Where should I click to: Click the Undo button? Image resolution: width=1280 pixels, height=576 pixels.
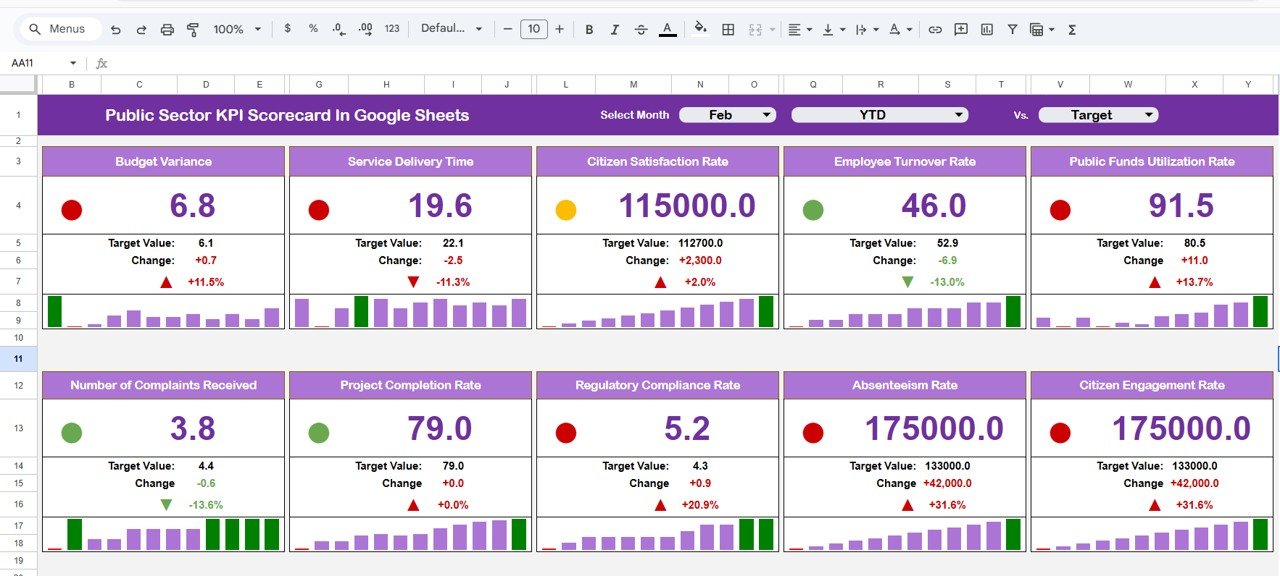coord(117,29)
